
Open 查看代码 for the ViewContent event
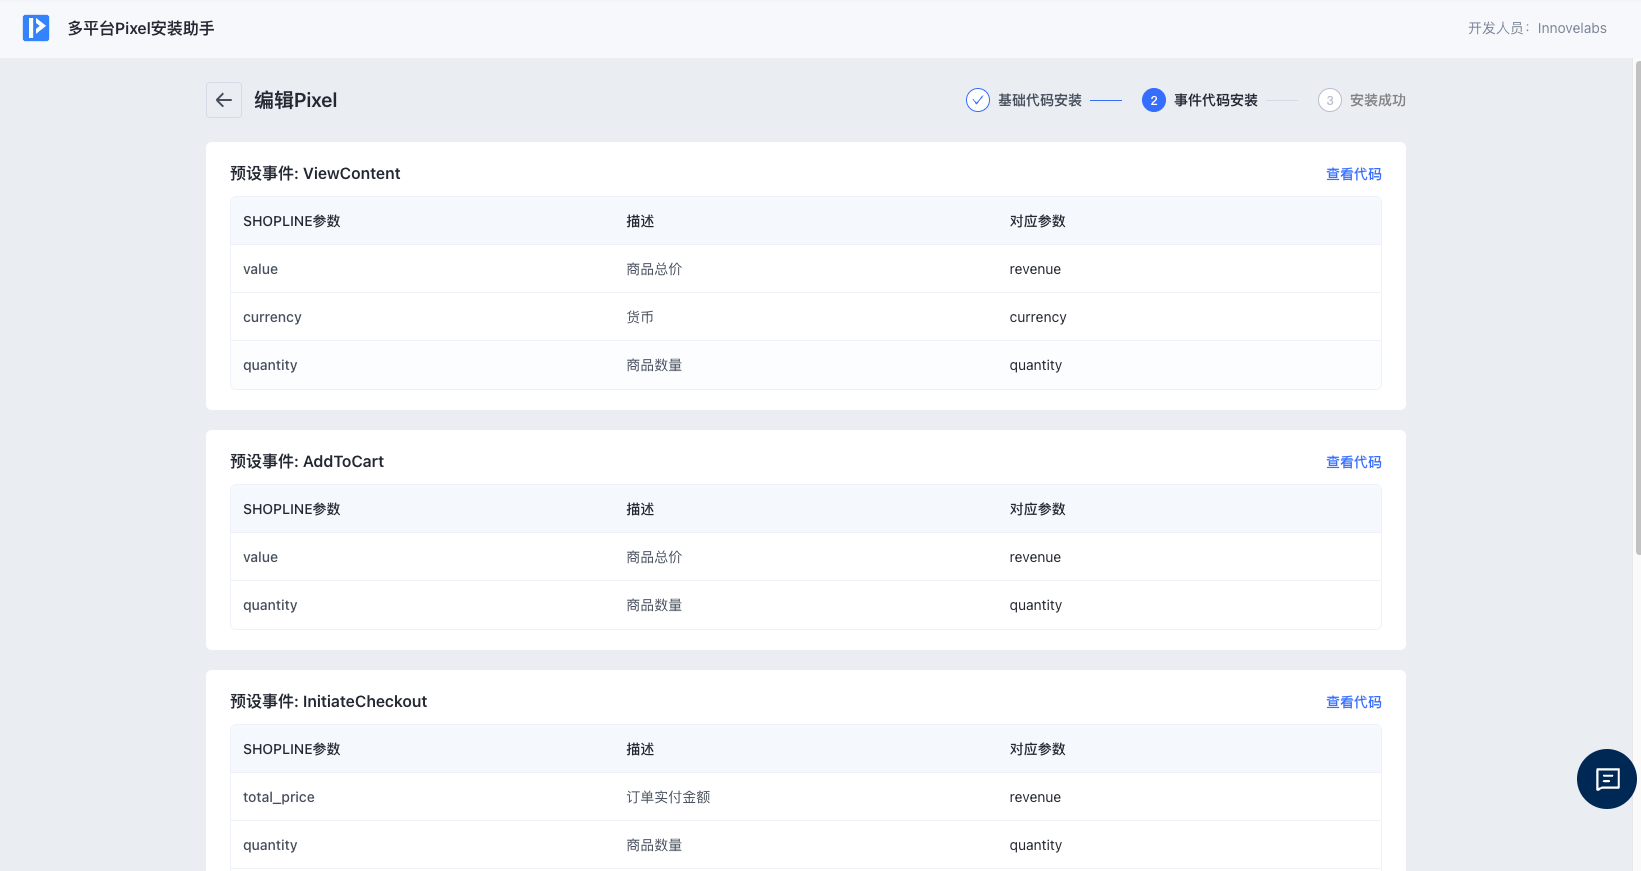click(x=1354, y=174)
